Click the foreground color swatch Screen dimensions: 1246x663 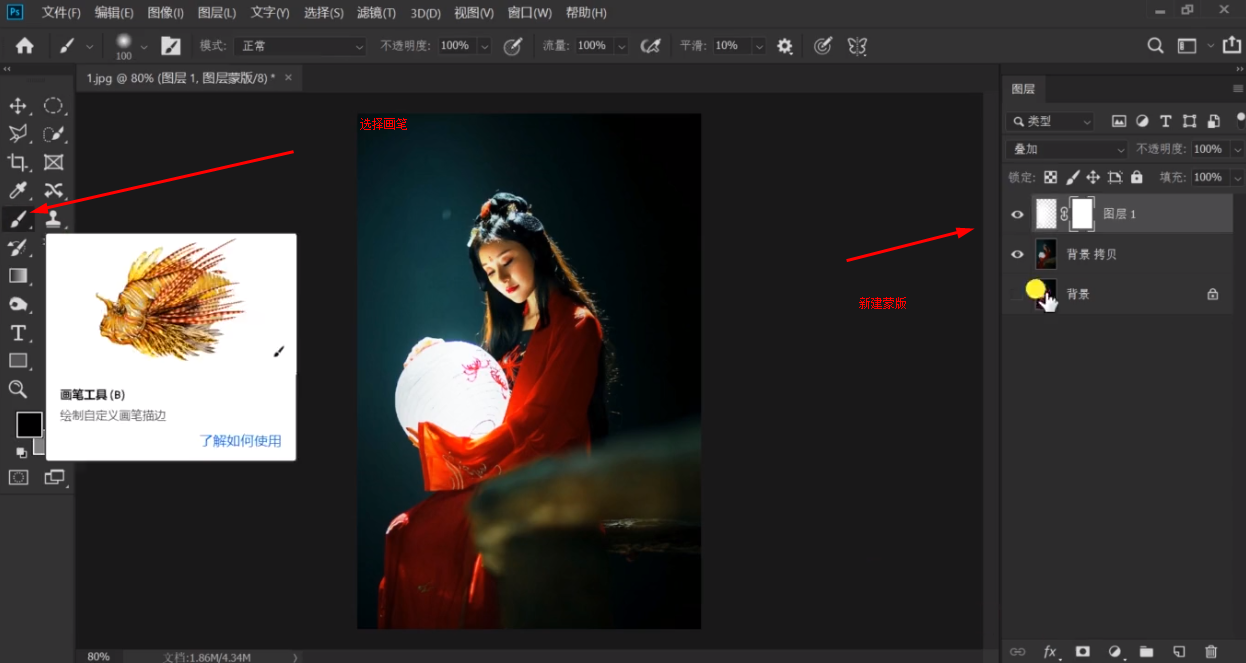(29, 424)
